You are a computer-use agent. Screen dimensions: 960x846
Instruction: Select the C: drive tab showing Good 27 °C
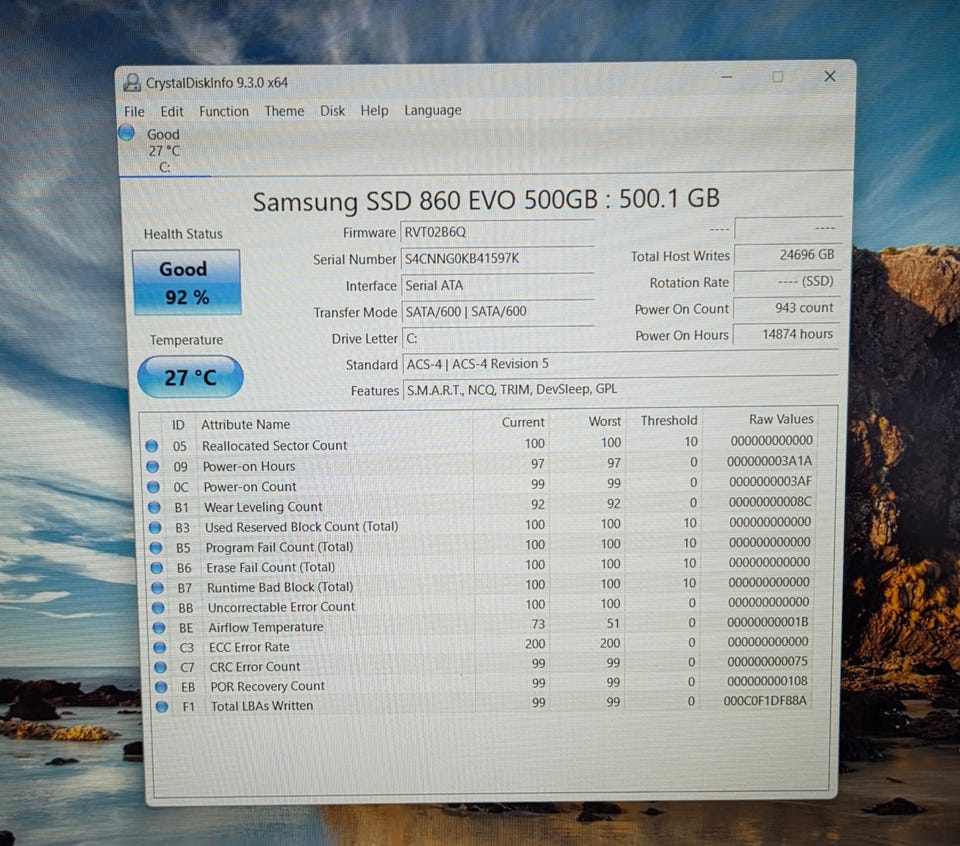click(163, 151)
